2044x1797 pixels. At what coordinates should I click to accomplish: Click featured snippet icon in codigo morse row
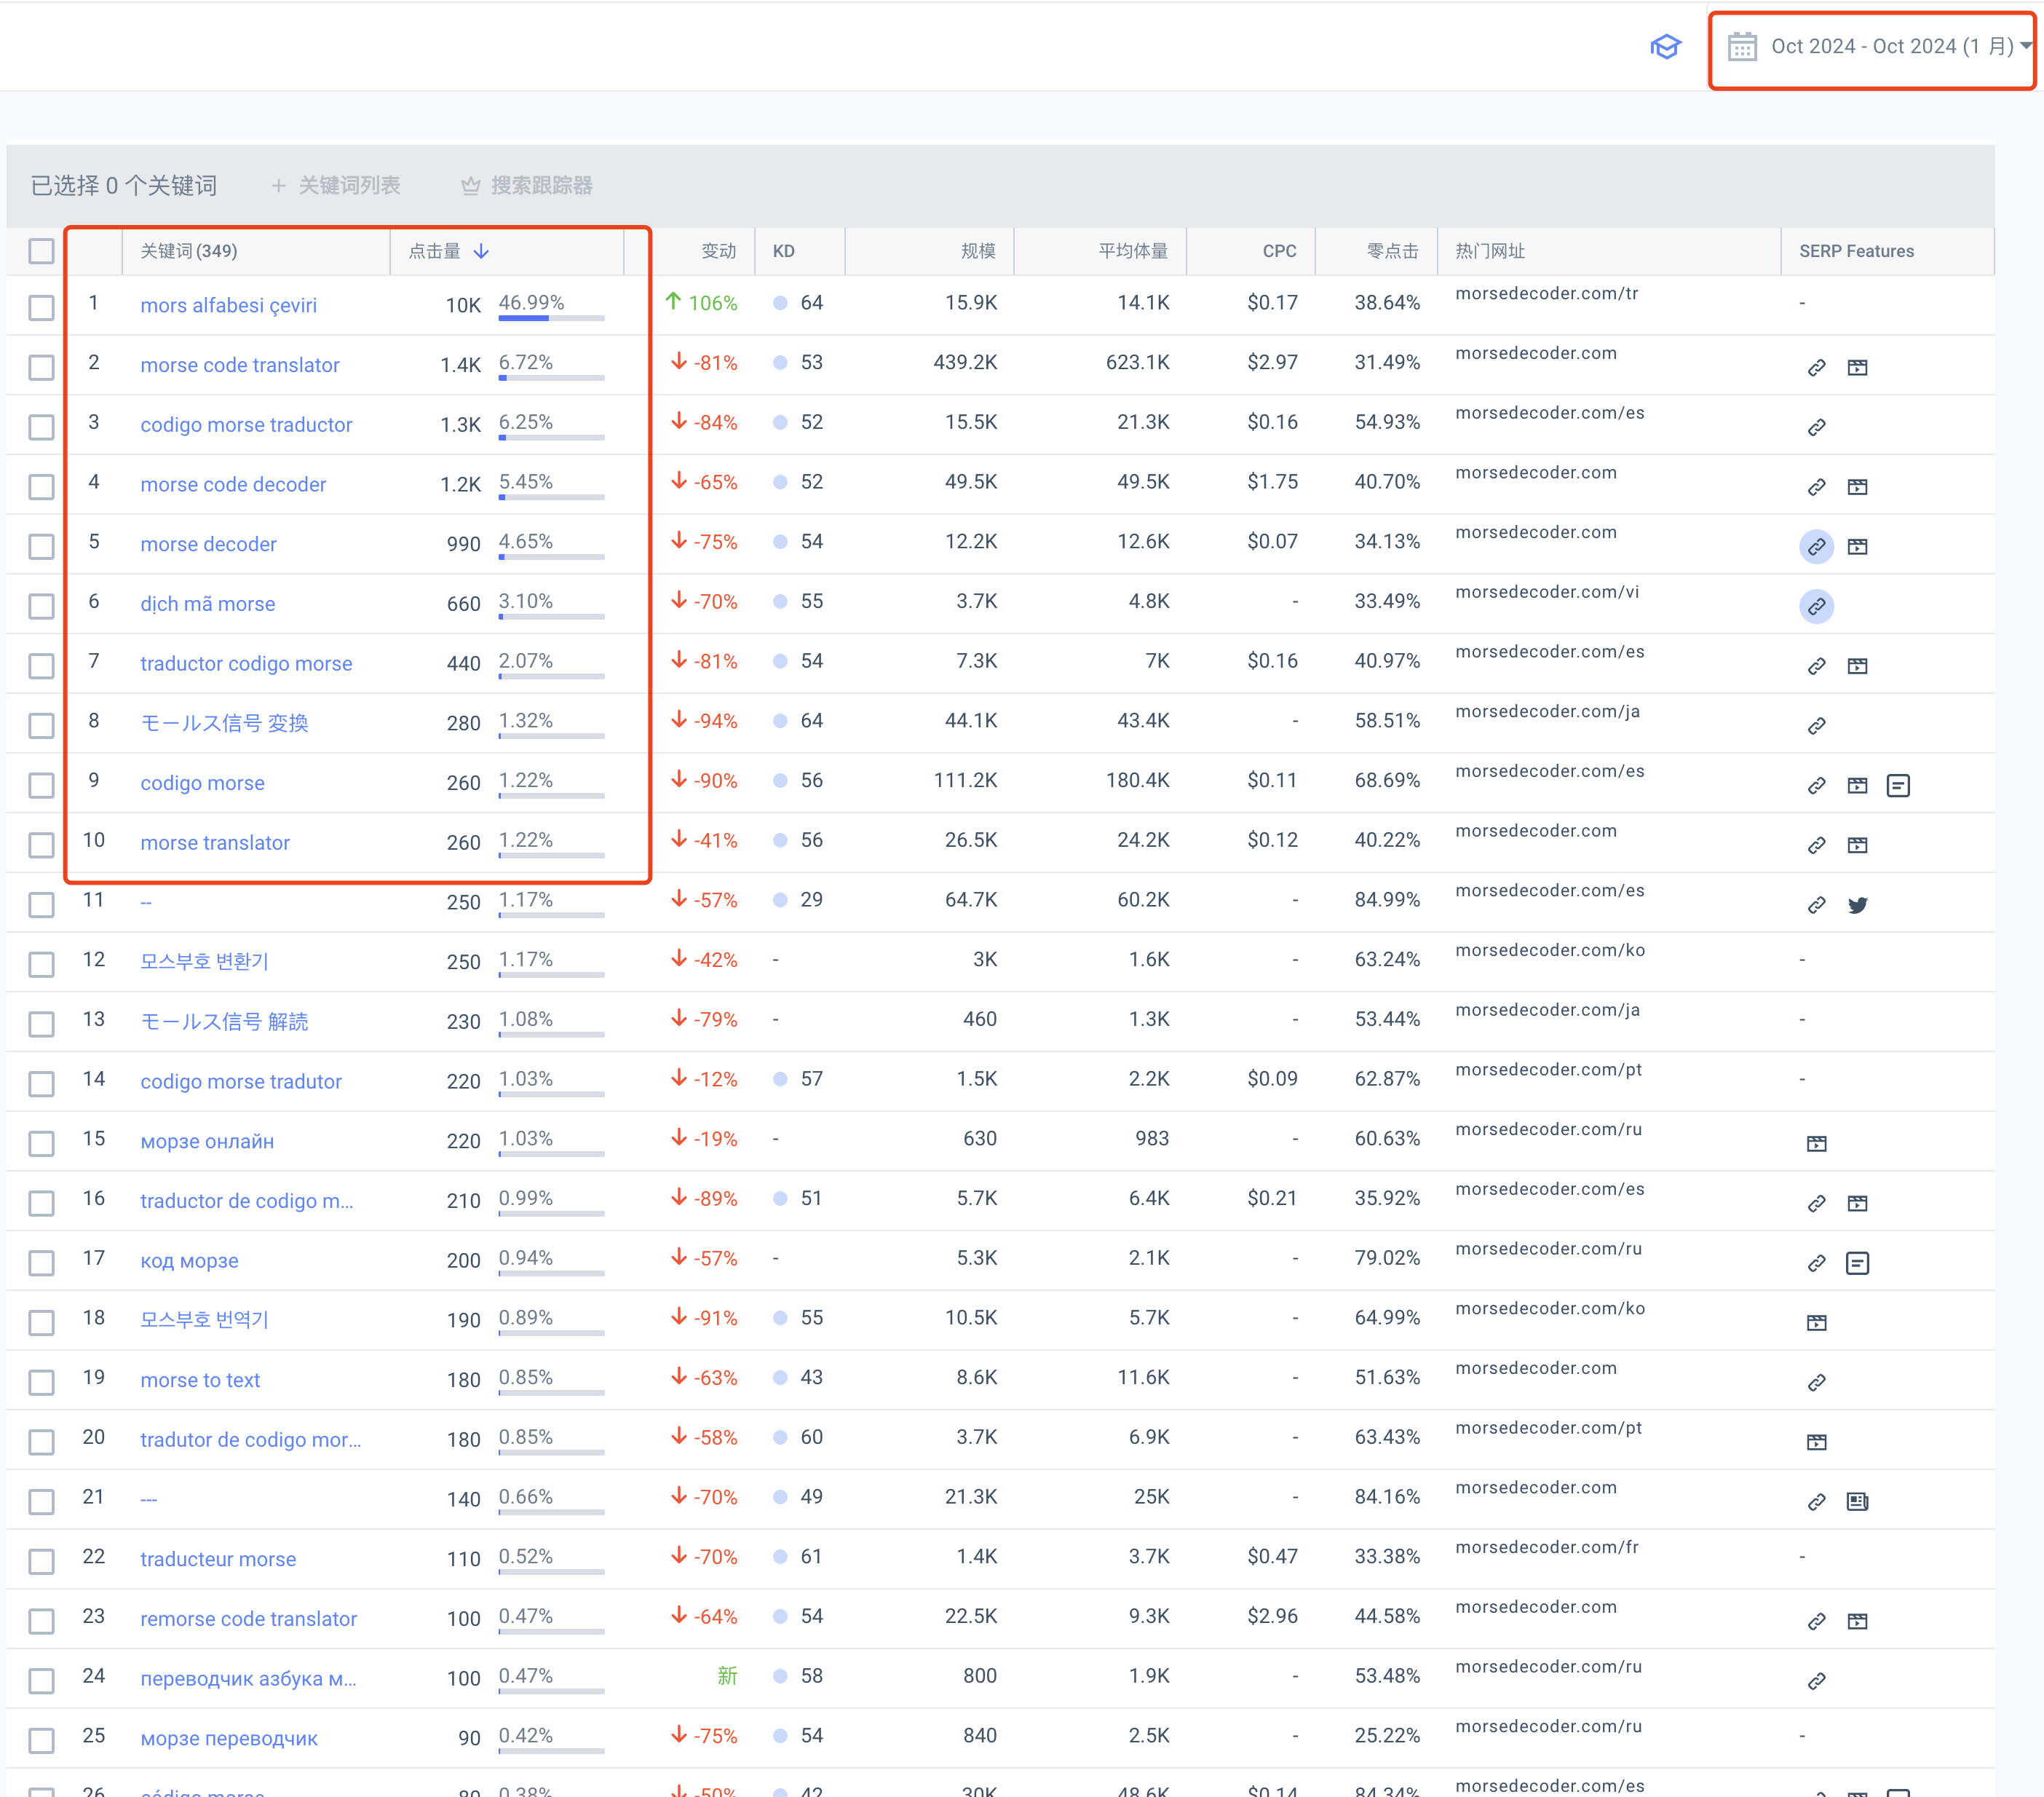tap(1898, 786)
